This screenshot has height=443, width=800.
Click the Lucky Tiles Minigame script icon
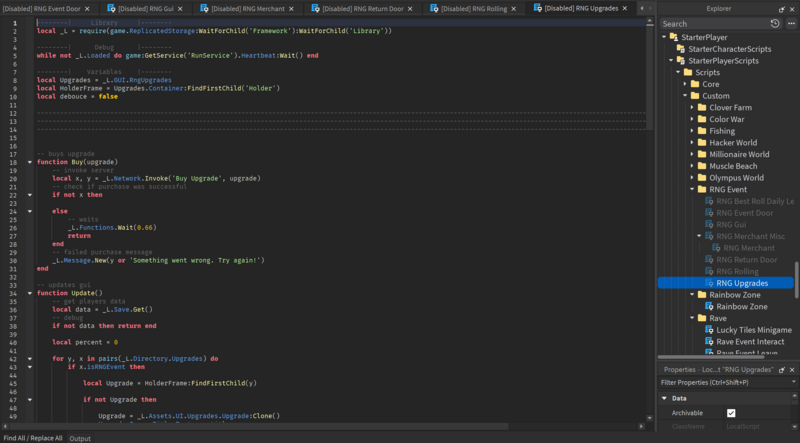click(x=708, y=329)
